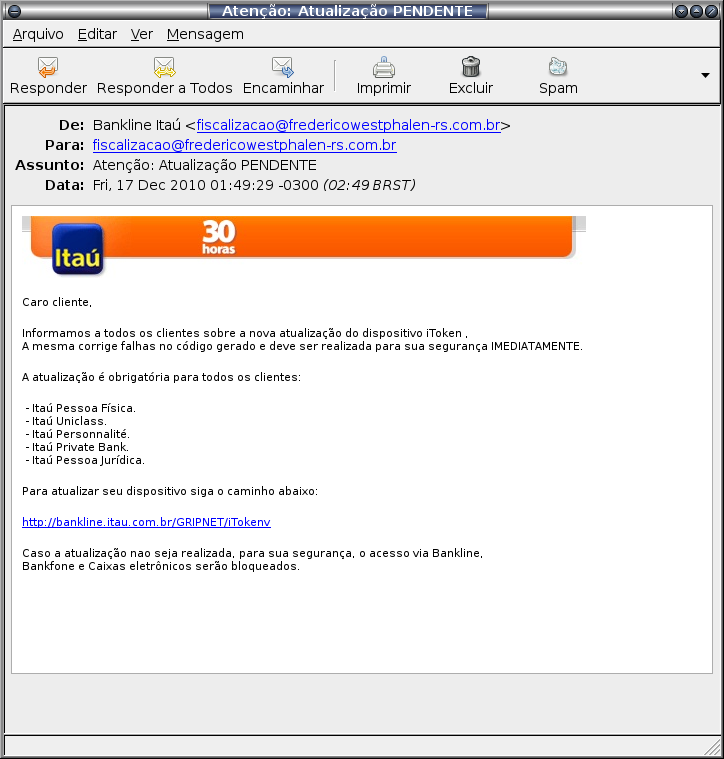Open the Arquivo menu
The width and height of the screenshot is (724, 759).
pos(38,34)
